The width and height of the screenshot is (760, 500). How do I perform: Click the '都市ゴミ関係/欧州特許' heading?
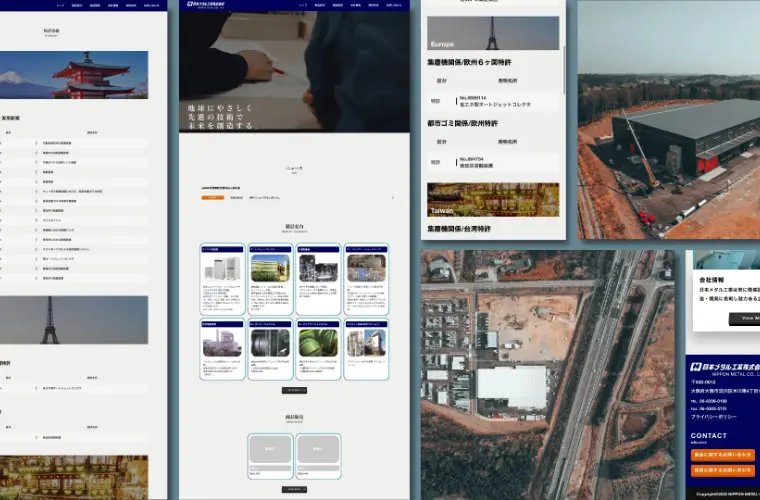(462, 124)
